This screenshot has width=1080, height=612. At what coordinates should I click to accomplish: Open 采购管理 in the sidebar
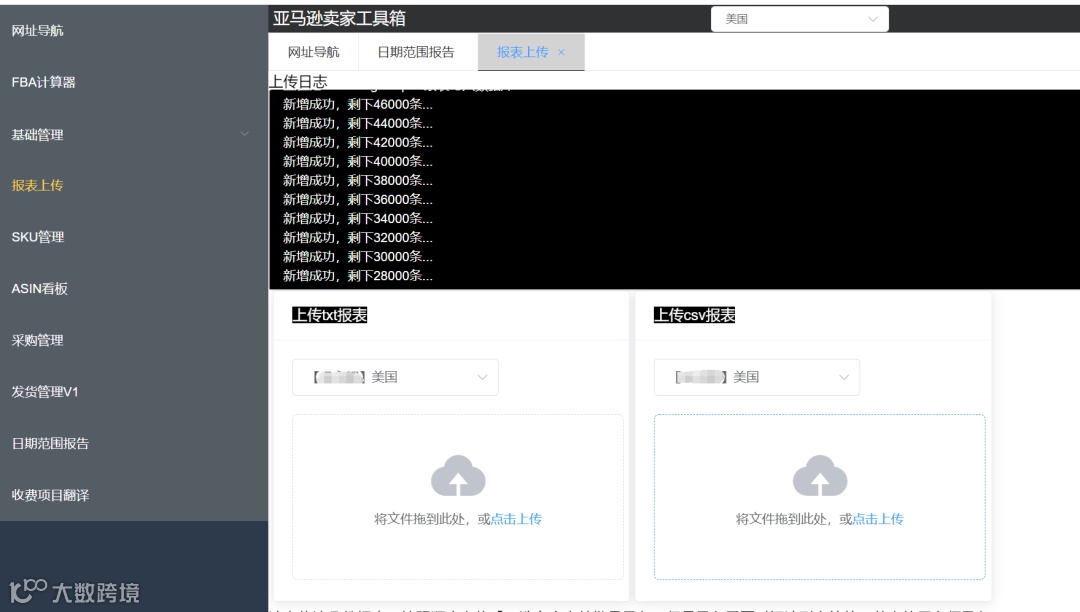(37, 340)
